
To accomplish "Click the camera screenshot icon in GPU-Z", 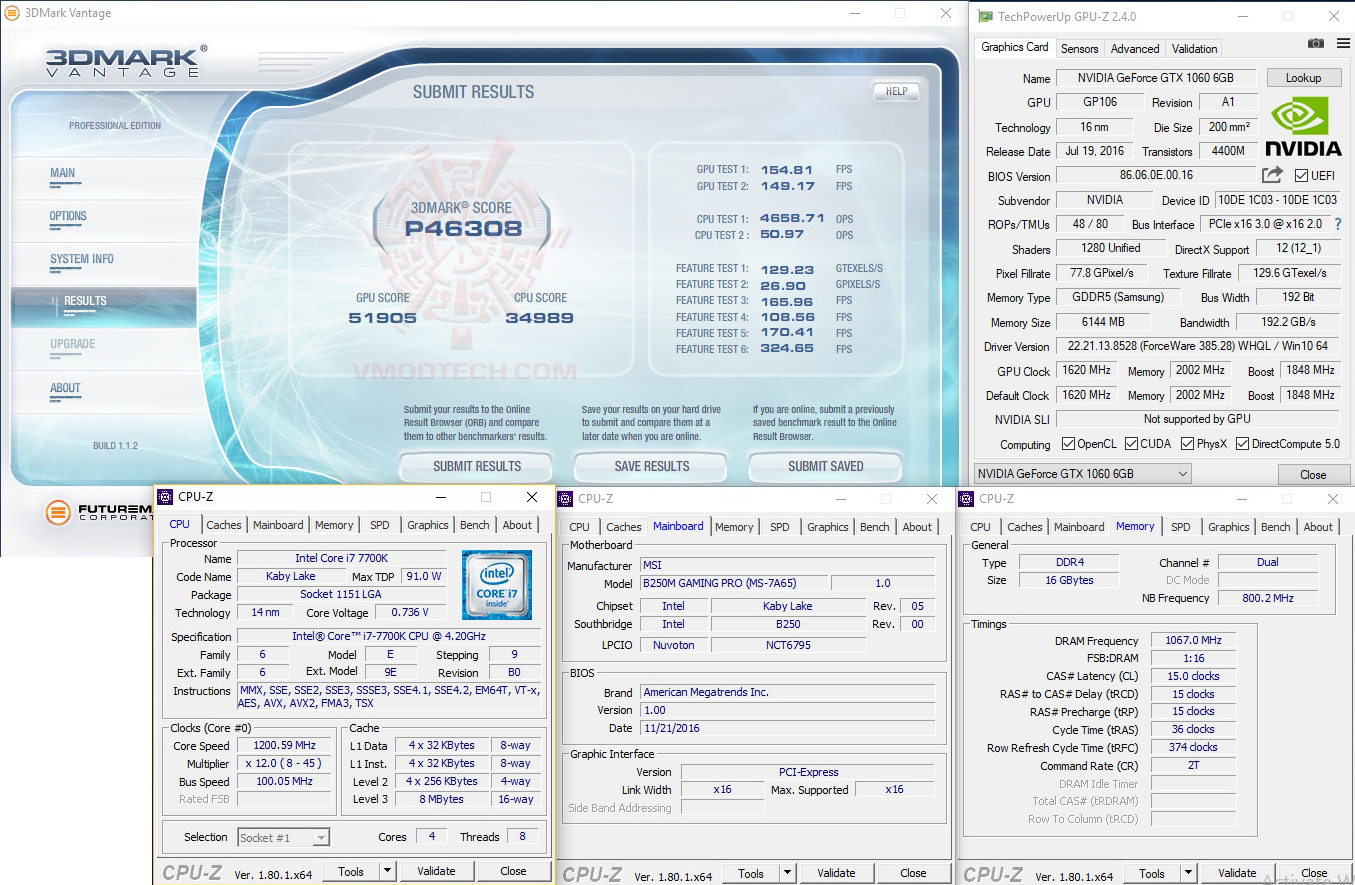I will (1314, 44).
